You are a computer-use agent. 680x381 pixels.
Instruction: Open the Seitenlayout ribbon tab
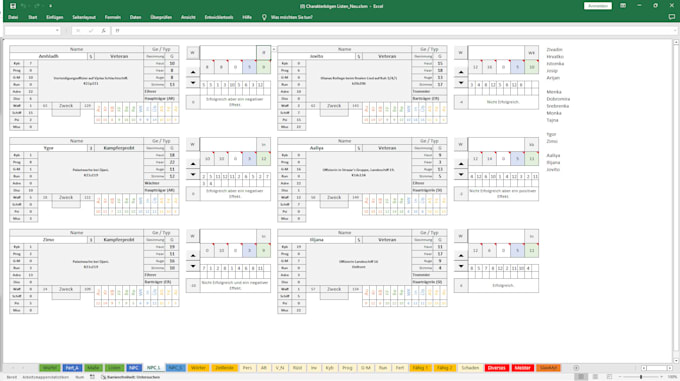[x=84, y=17]
